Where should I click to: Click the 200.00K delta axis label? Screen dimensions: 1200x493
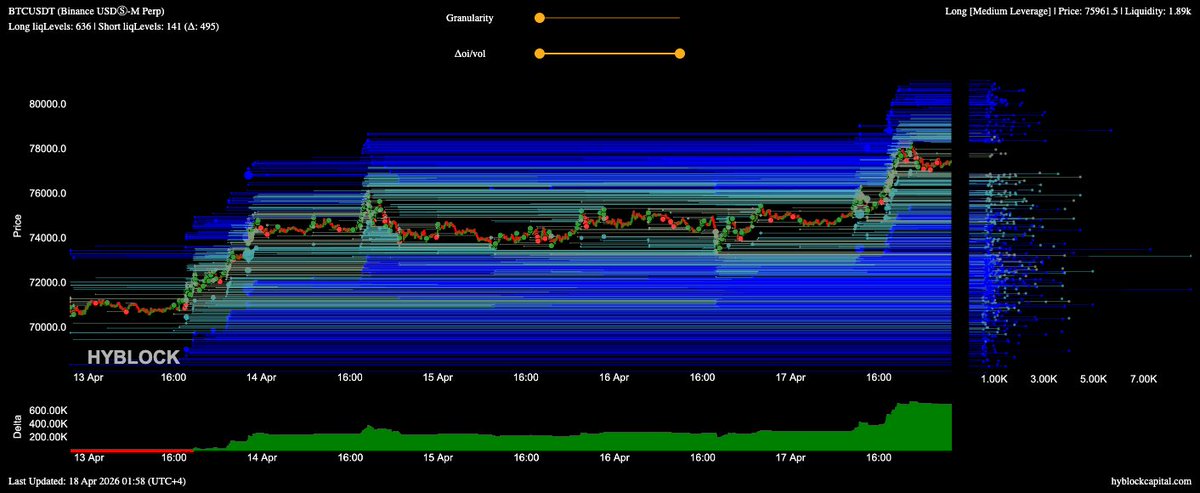pos(48,438)
